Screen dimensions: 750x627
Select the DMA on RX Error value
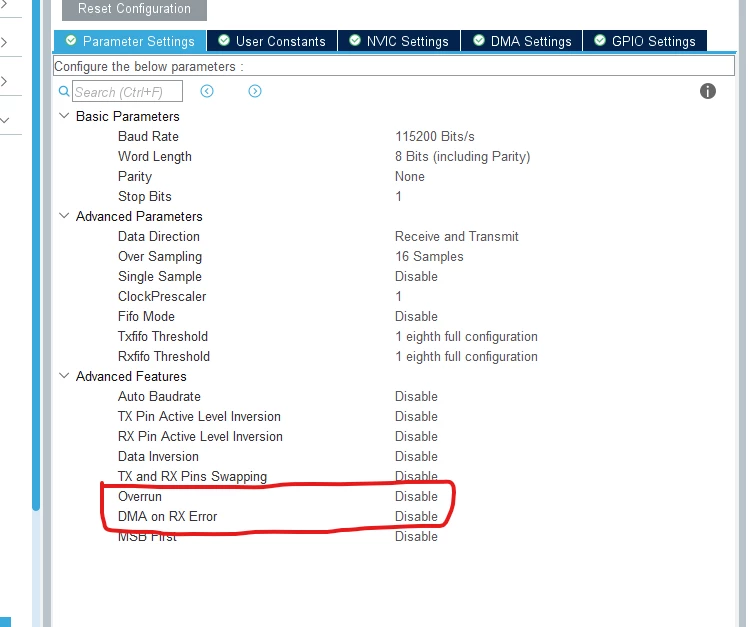pos(416,517)
